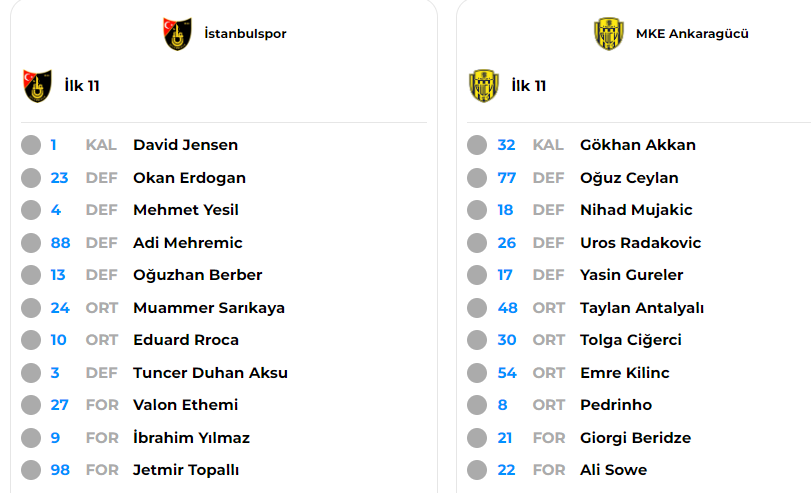The height and width of the screenshot is (493, 811).
Task: Open Tolga Ciğerci's player profile
Action: click(630, 340)
